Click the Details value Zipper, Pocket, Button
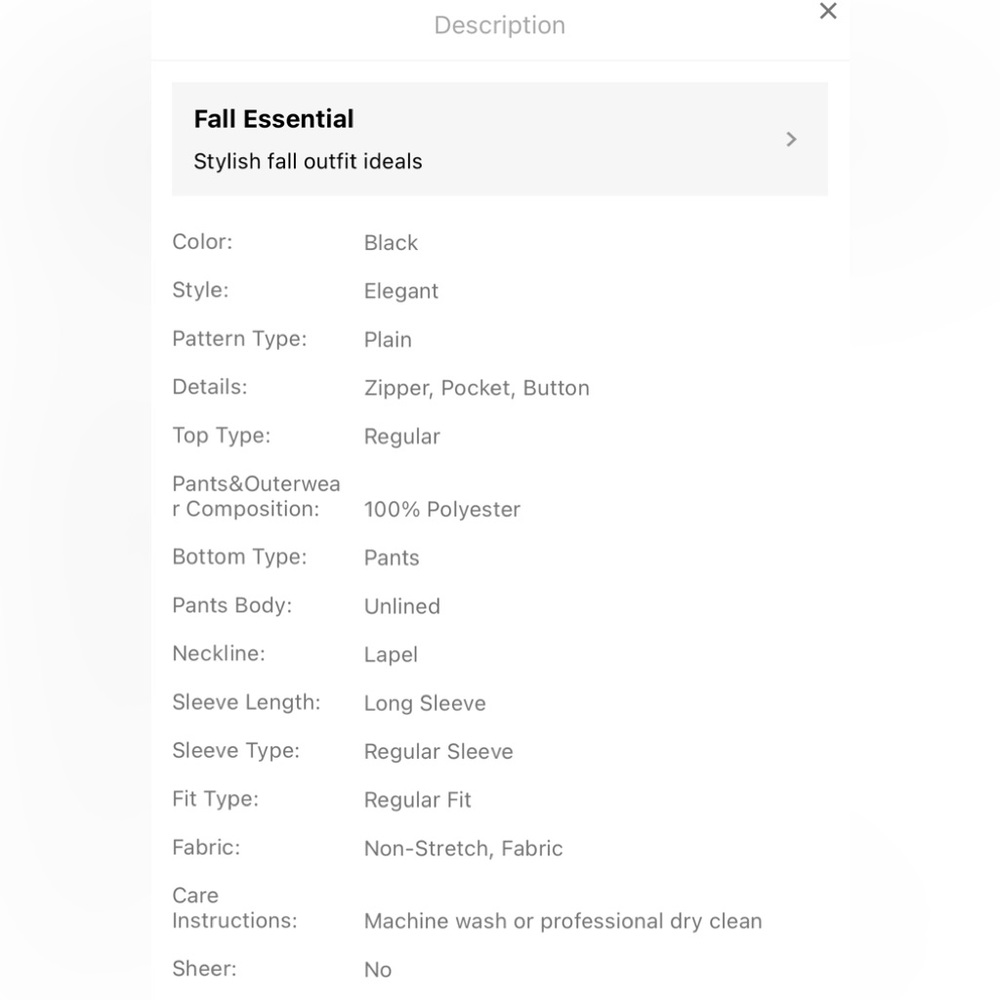The height and width of the screenshot is (1000, 1000). coord(477,388)
